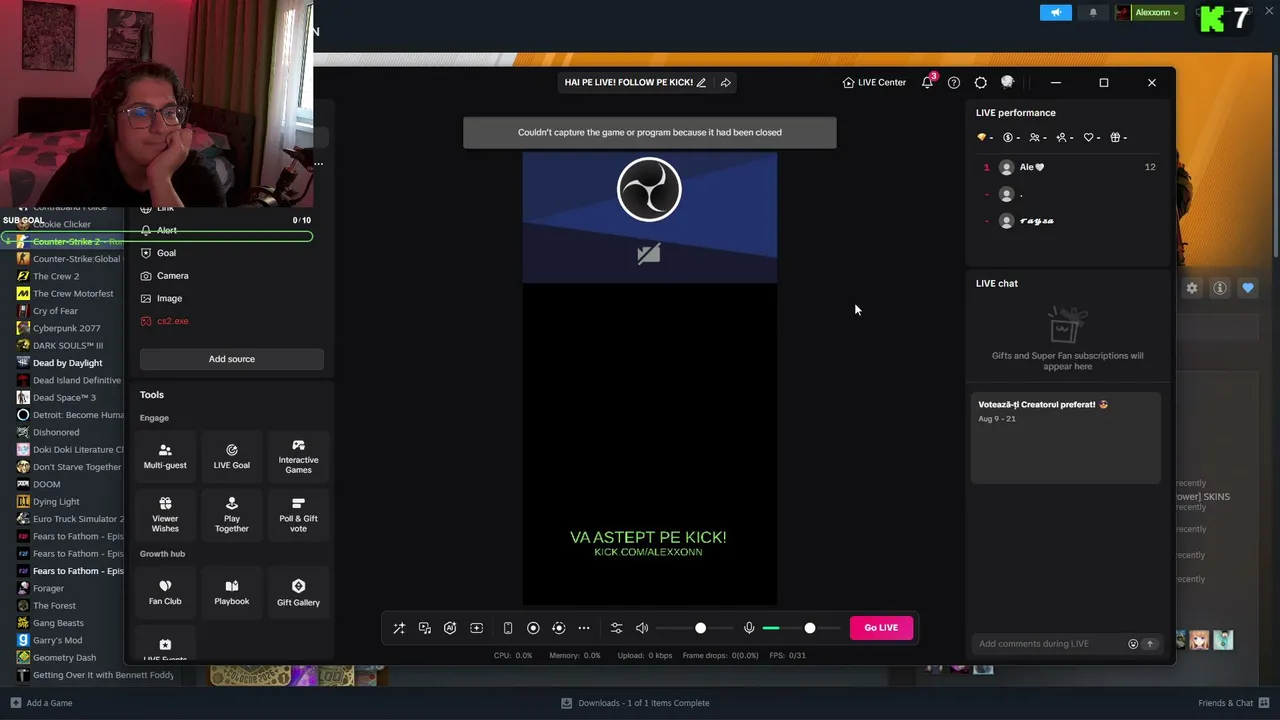Viewport: 1280px width, 720px height.
Task: Select top viewer Ale in ranking
Action: tap(1068, 167)
